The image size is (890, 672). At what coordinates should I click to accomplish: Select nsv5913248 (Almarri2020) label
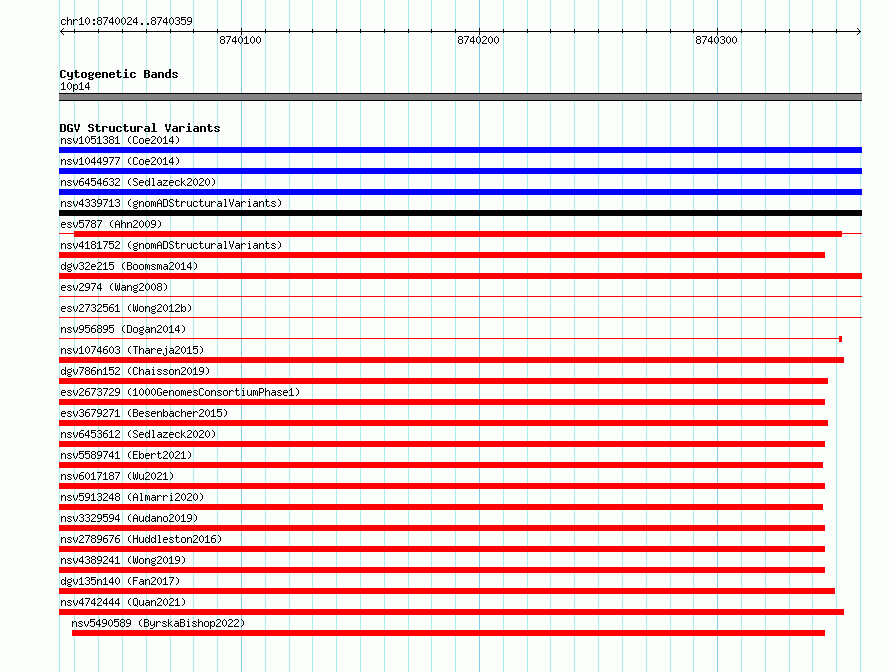[x=132, y=497]
